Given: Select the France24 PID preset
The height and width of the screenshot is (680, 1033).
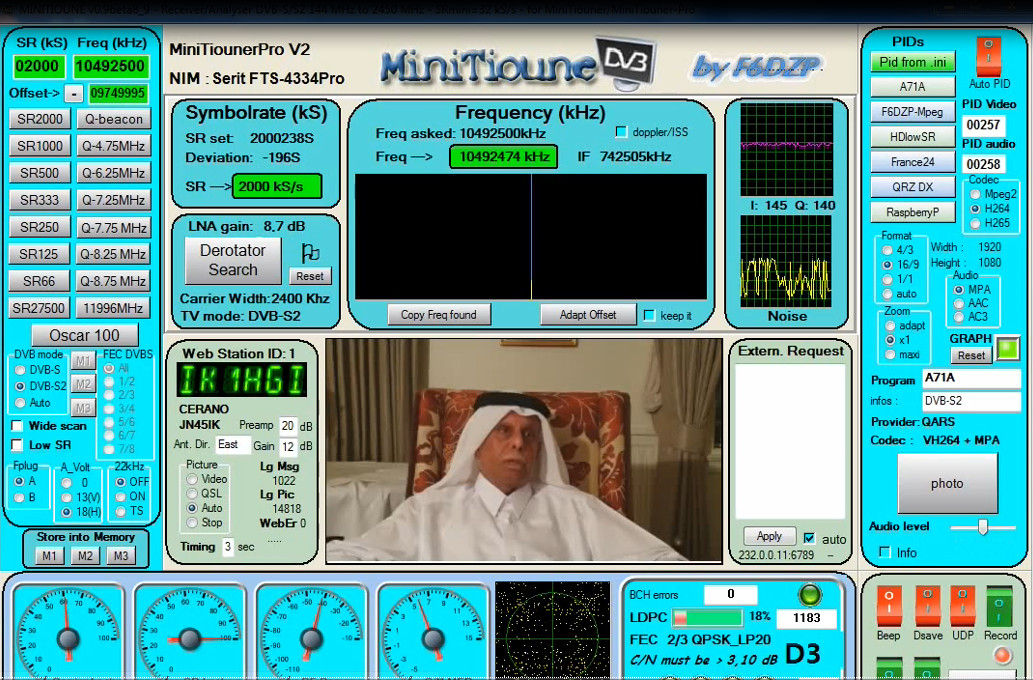Looking at the screenshot, I should coord(912,162).
